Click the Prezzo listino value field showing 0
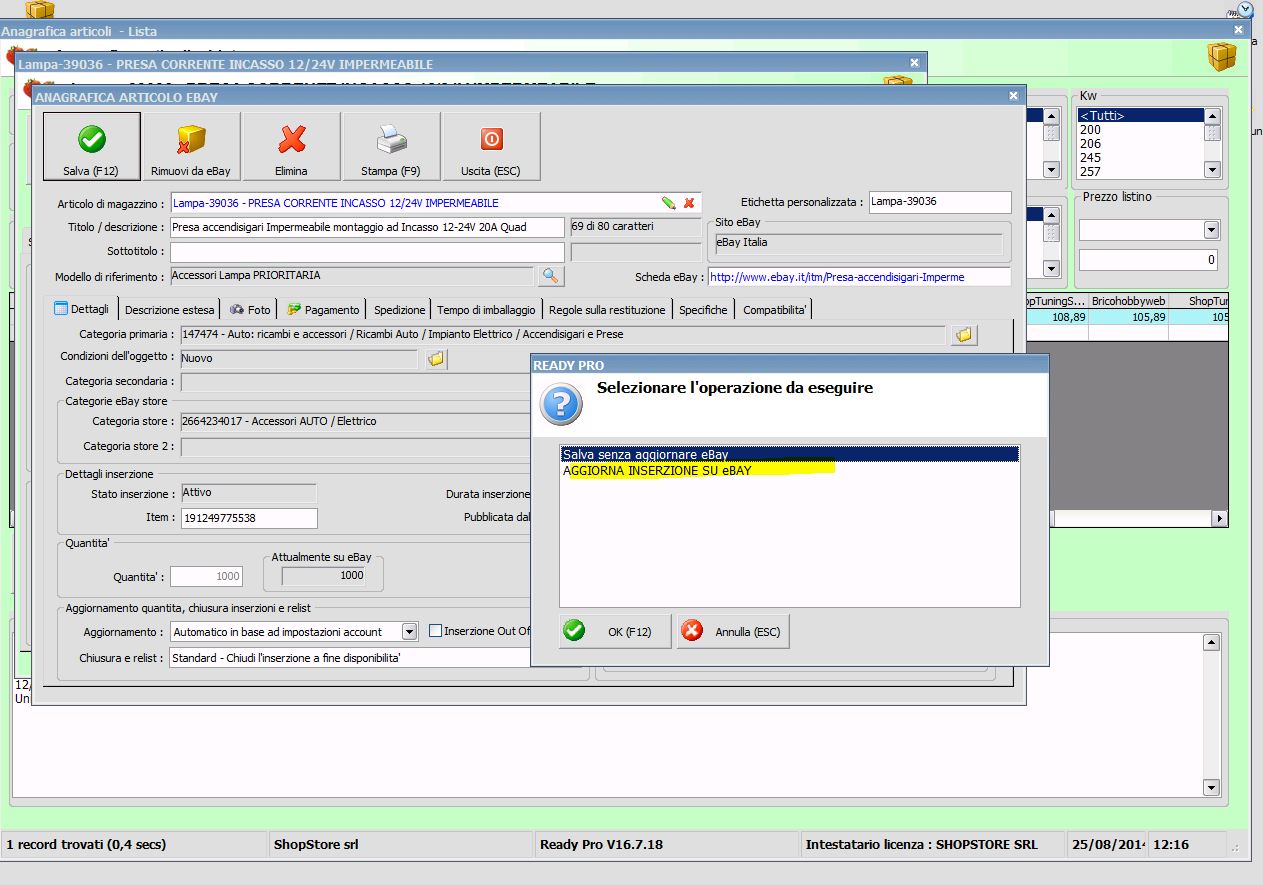The width and height of the screenshot is (1263, 885). pyautogui.click(x=1148, y=260)
